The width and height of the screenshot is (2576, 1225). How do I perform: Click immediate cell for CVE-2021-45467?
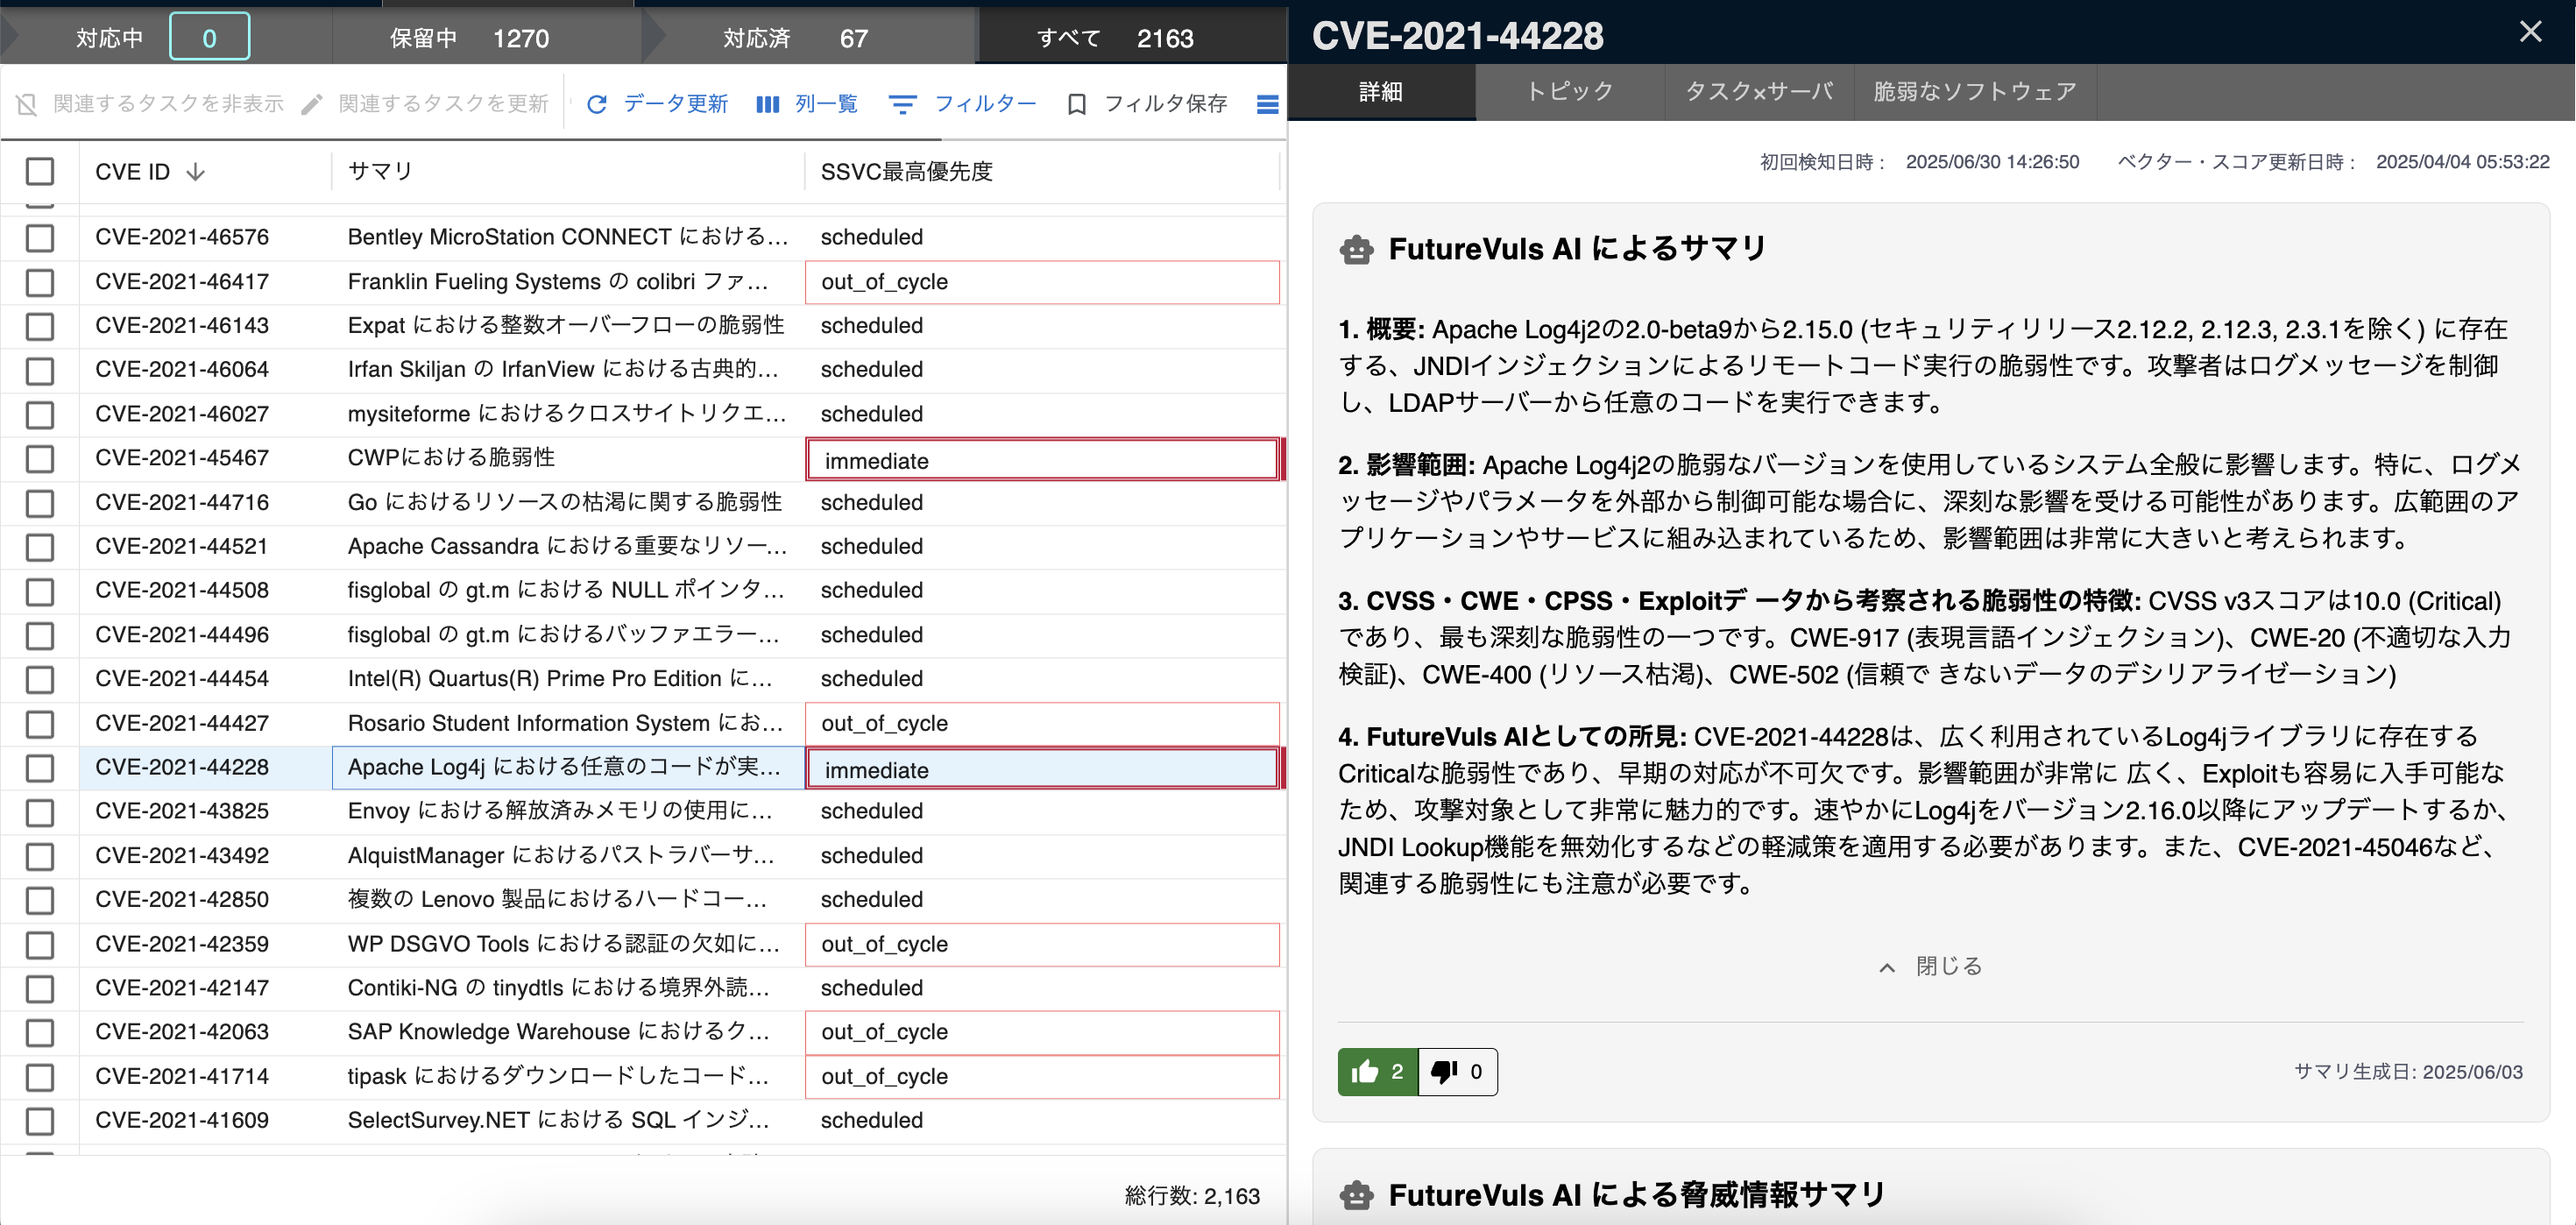click(x=1042, y=460)
